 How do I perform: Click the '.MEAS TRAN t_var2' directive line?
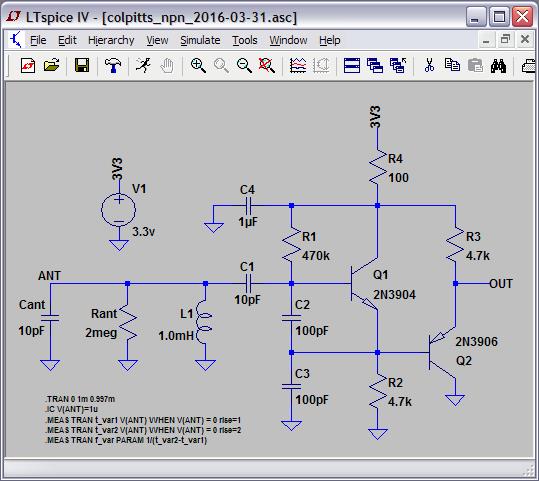143,430
